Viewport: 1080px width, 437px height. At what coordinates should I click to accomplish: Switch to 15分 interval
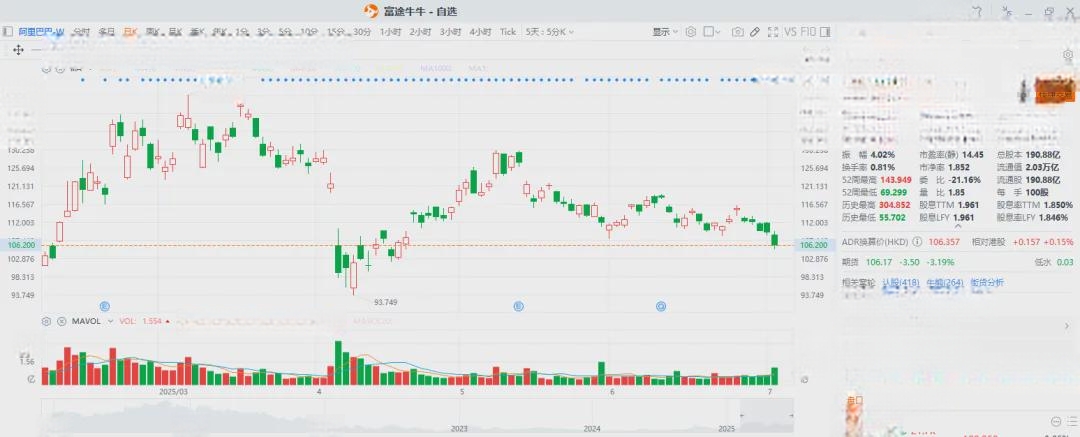point(337,32)
